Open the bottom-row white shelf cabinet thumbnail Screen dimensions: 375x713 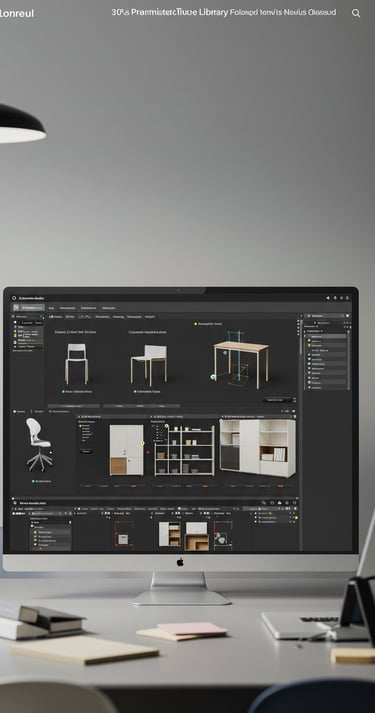click(170, 534)
